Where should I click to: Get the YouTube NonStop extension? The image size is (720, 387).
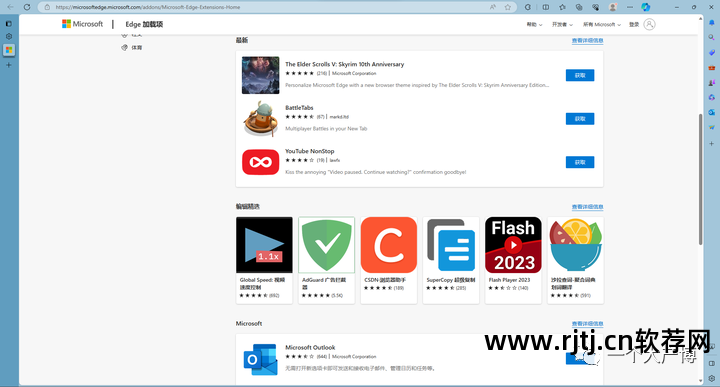[580, 162]
